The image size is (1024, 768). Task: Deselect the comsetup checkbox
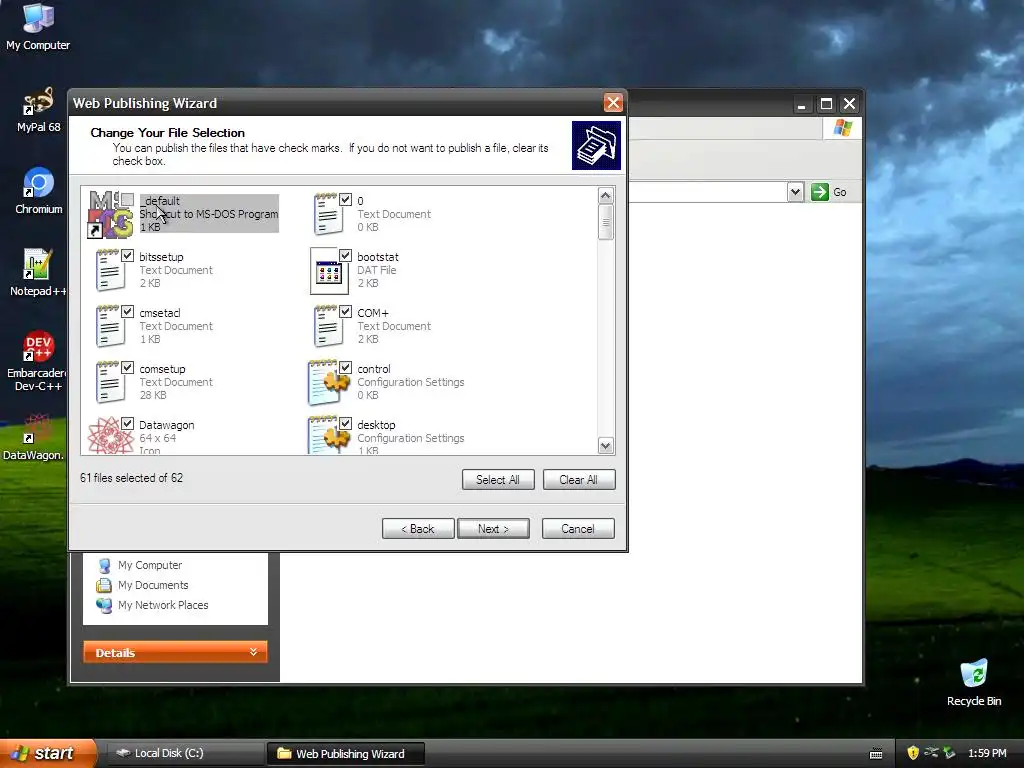point(127,368)
